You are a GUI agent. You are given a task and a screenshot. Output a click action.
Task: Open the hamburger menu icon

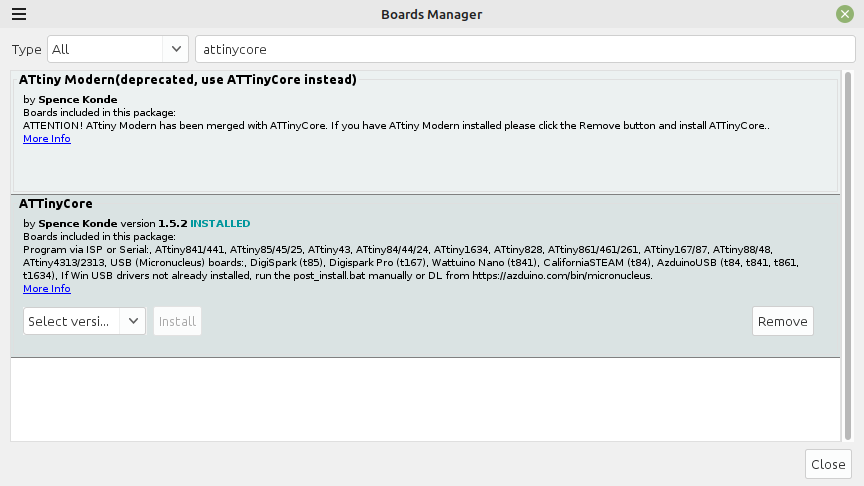[19, 14]
